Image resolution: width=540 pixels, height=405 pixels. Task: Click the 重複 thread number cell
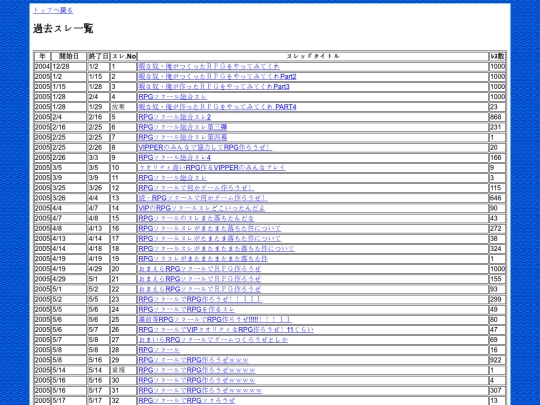(x=124, y=370)
